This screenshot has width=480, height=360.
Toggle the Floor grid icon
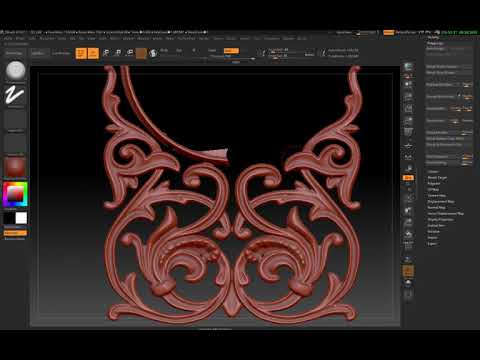pyautogui.click(x=408, y=145)
